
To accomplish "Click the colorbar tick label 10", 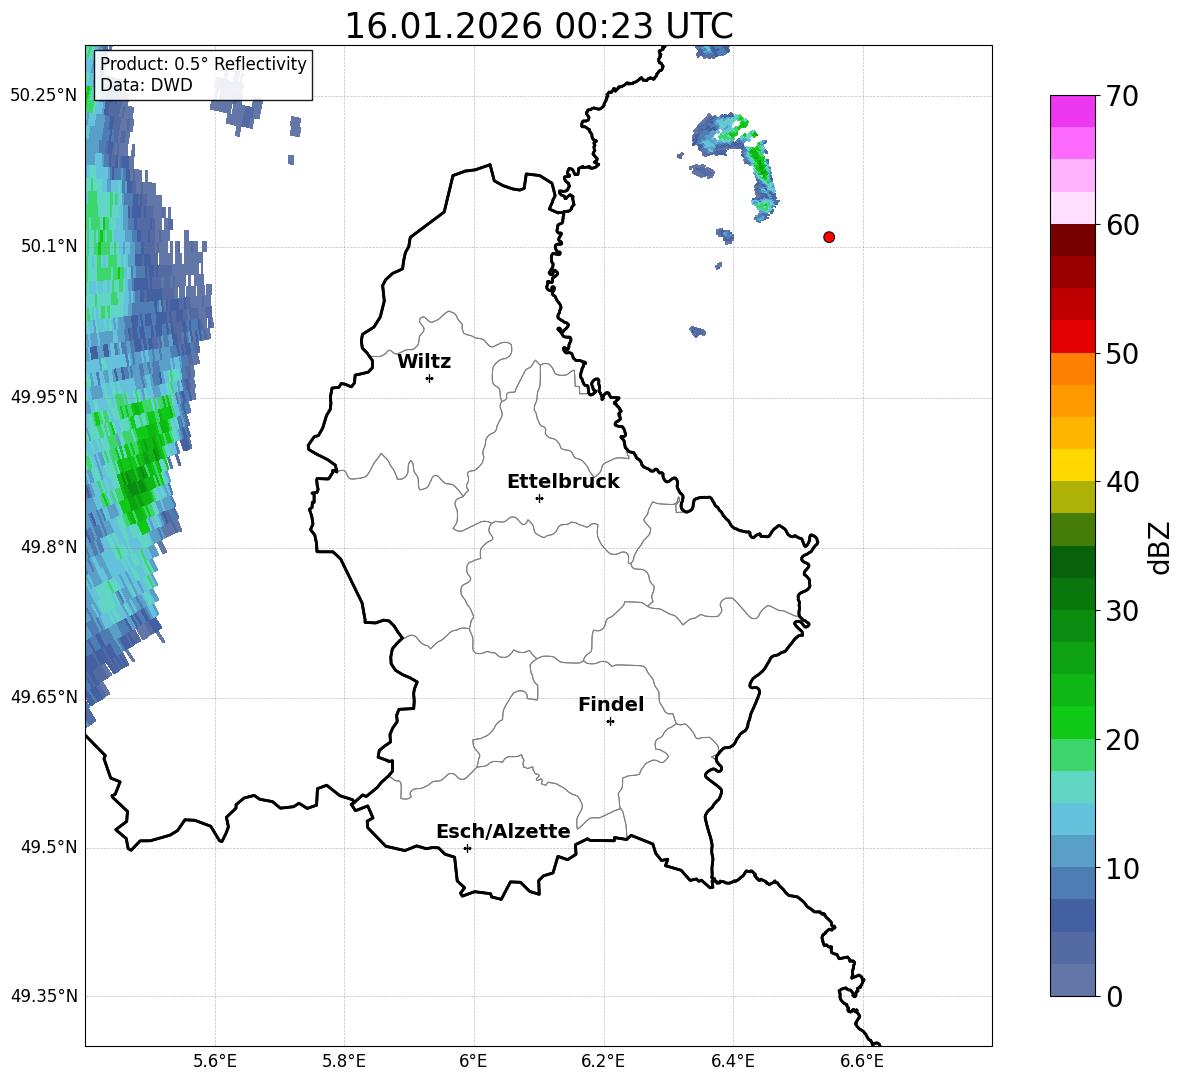I will 1122,868.
